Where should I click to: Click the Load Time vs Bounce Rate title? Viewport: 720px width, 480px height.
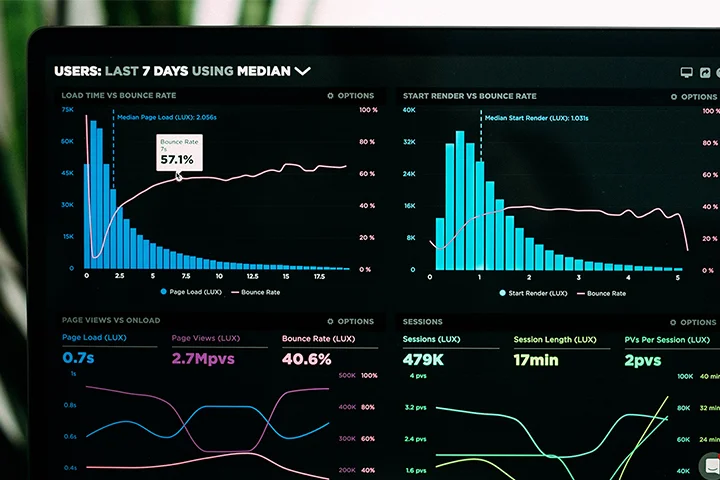tap(118, 96)
